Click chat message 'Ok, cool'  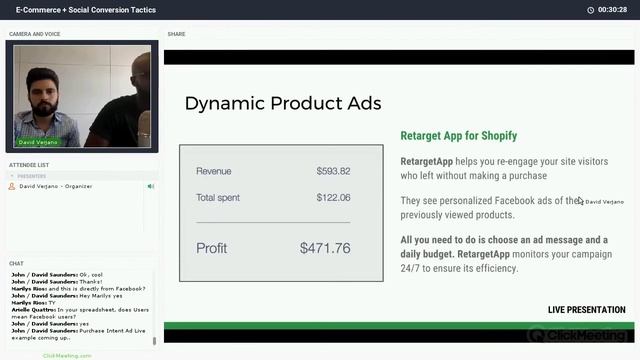click(91, 275)
